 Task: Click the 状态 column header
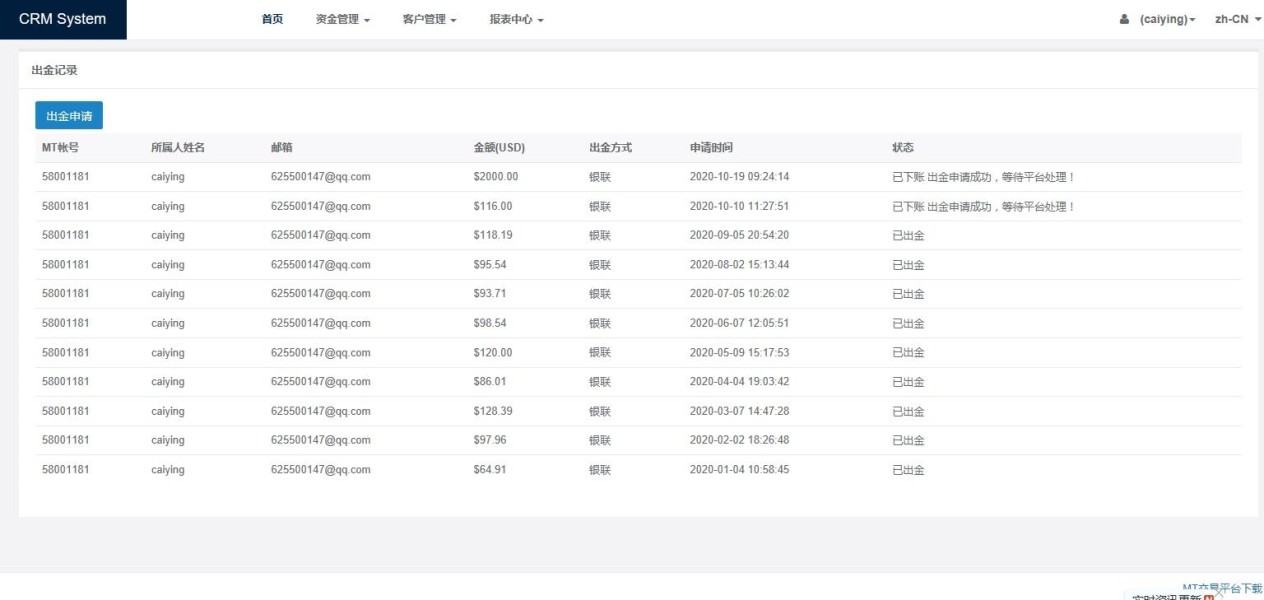coord(903,148)
